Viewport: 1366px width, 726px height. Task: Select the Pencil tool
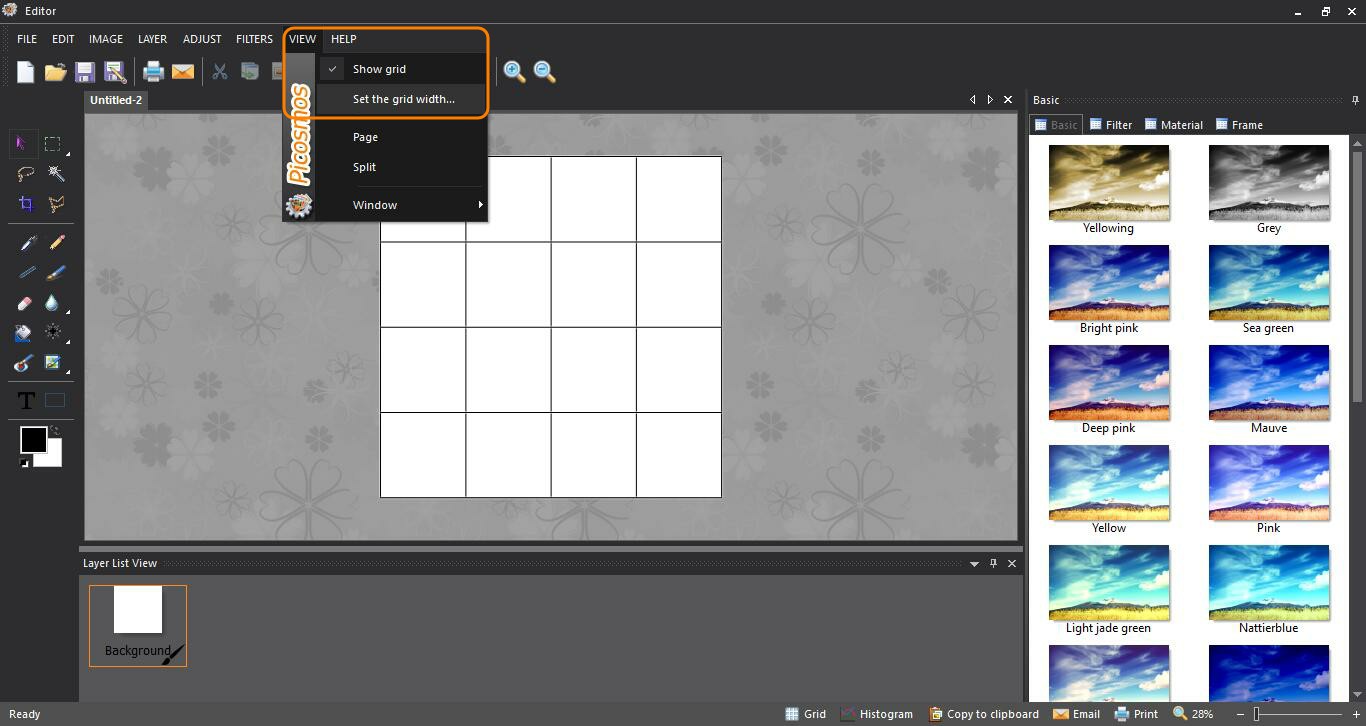[x=56, y=243]
